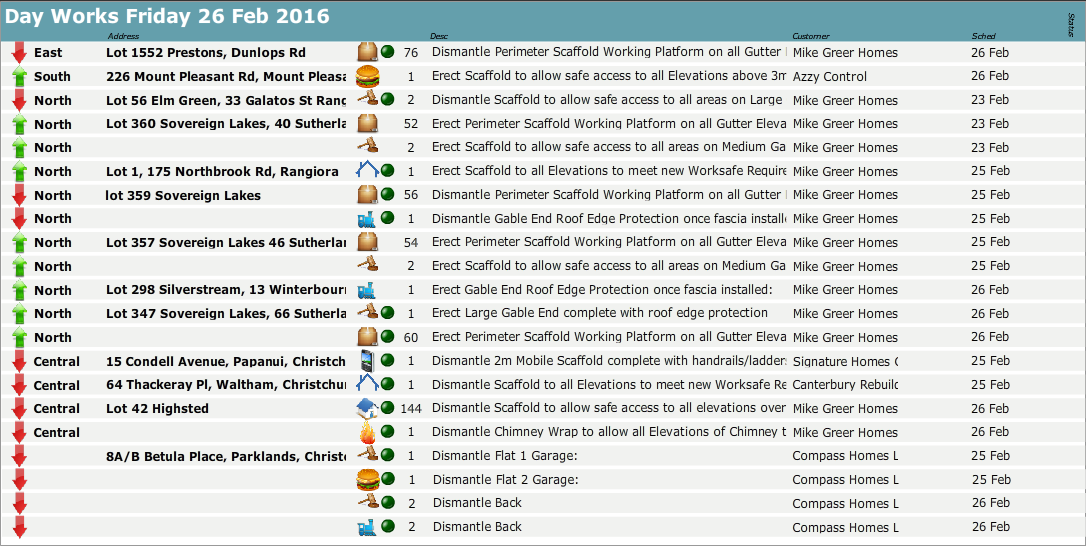This screenshot has height=549, width=1086.
Task: Select the South region cell
Action: click(52, 76)
